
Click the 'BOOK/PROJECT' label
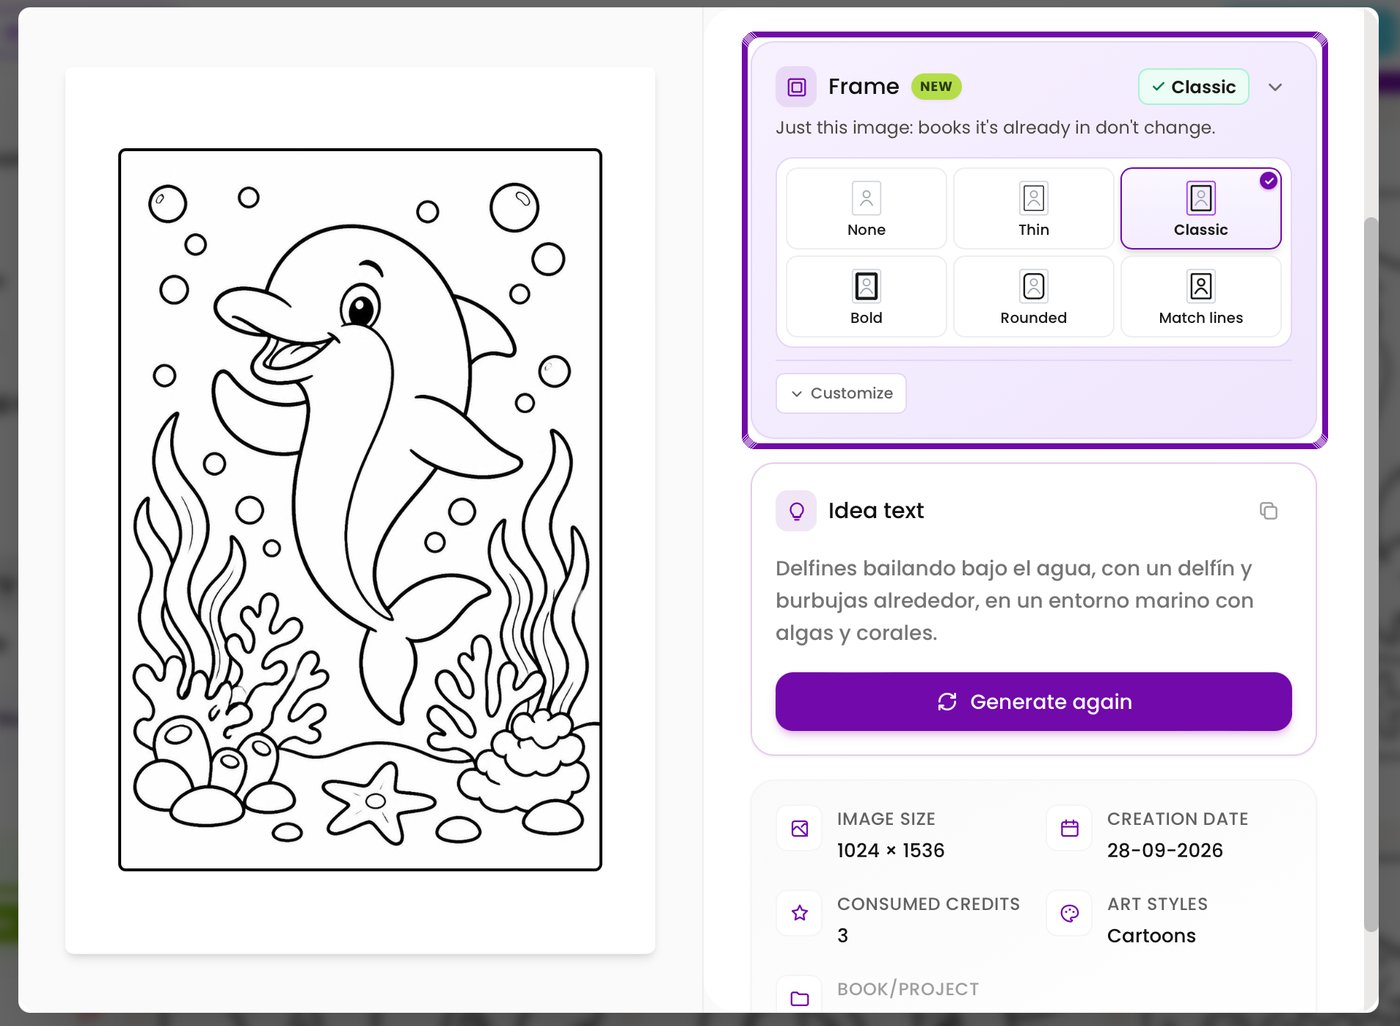pyautogui.click(x=908, y=989)
